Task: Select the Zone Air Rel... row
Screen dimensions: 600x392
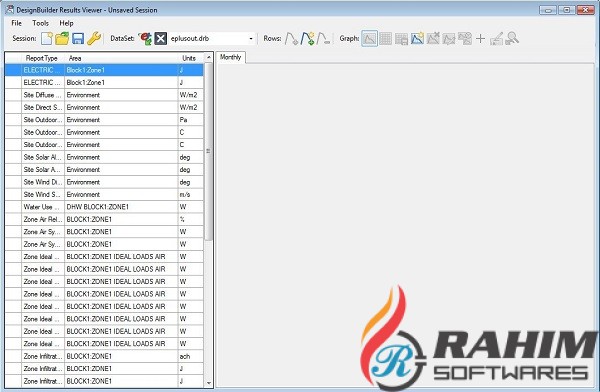Action: click(104, 219)
